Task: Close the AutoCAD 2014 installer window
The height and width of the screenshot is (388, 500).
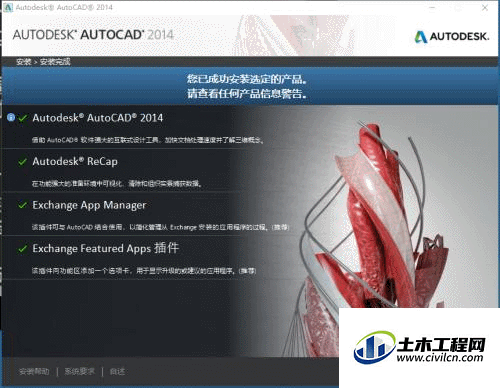Action: 485,7
